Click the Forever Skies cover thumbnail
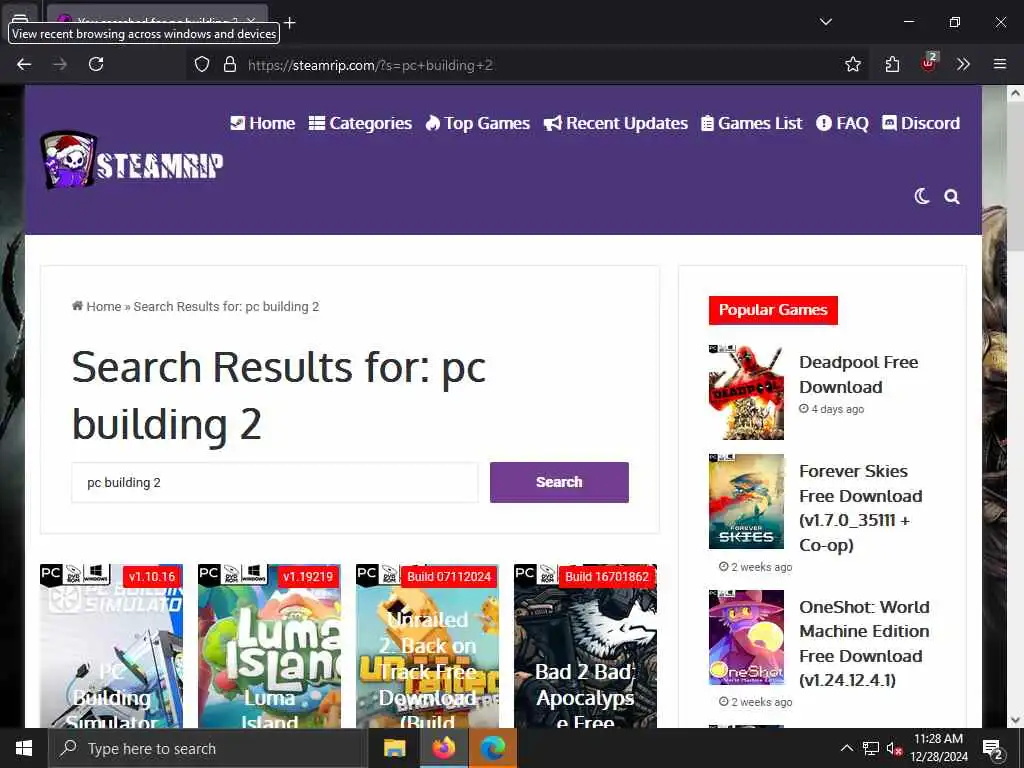Image resolution: width=1024 pixels, height=768 pixels. 746,502
